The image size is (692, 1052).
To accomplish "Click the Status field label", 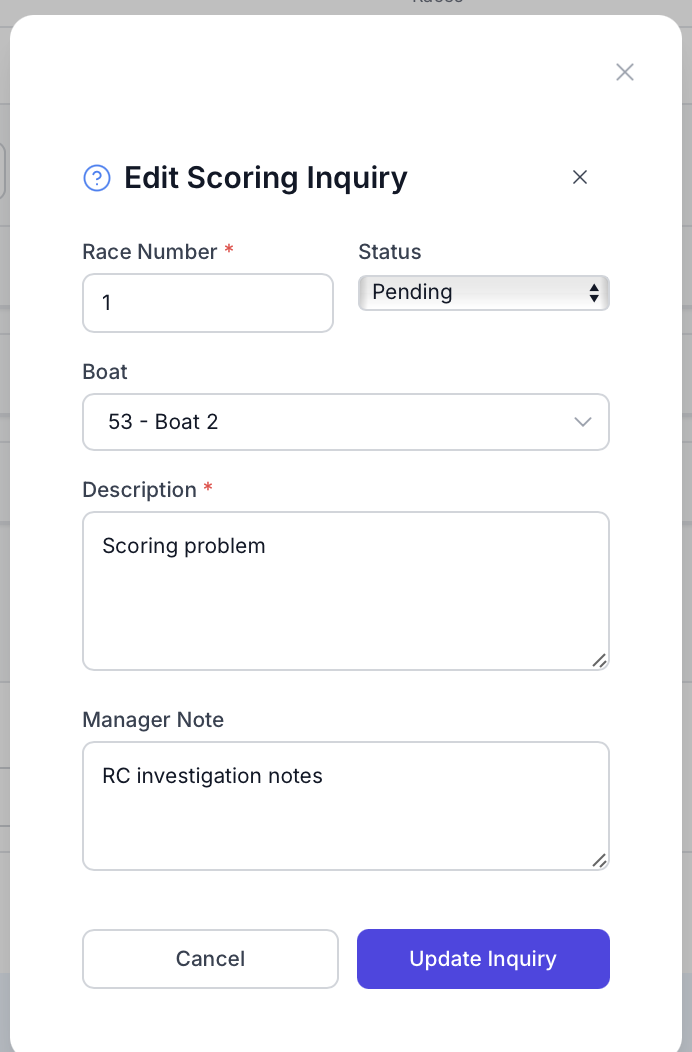I will (x=390, y=252).
